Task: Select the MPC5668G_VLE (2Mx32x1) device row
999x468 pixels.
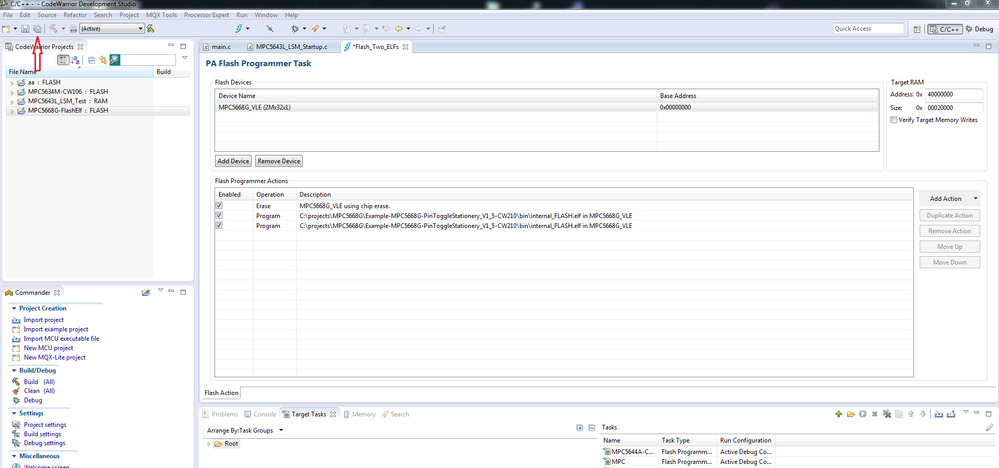Action: point(547,108)
